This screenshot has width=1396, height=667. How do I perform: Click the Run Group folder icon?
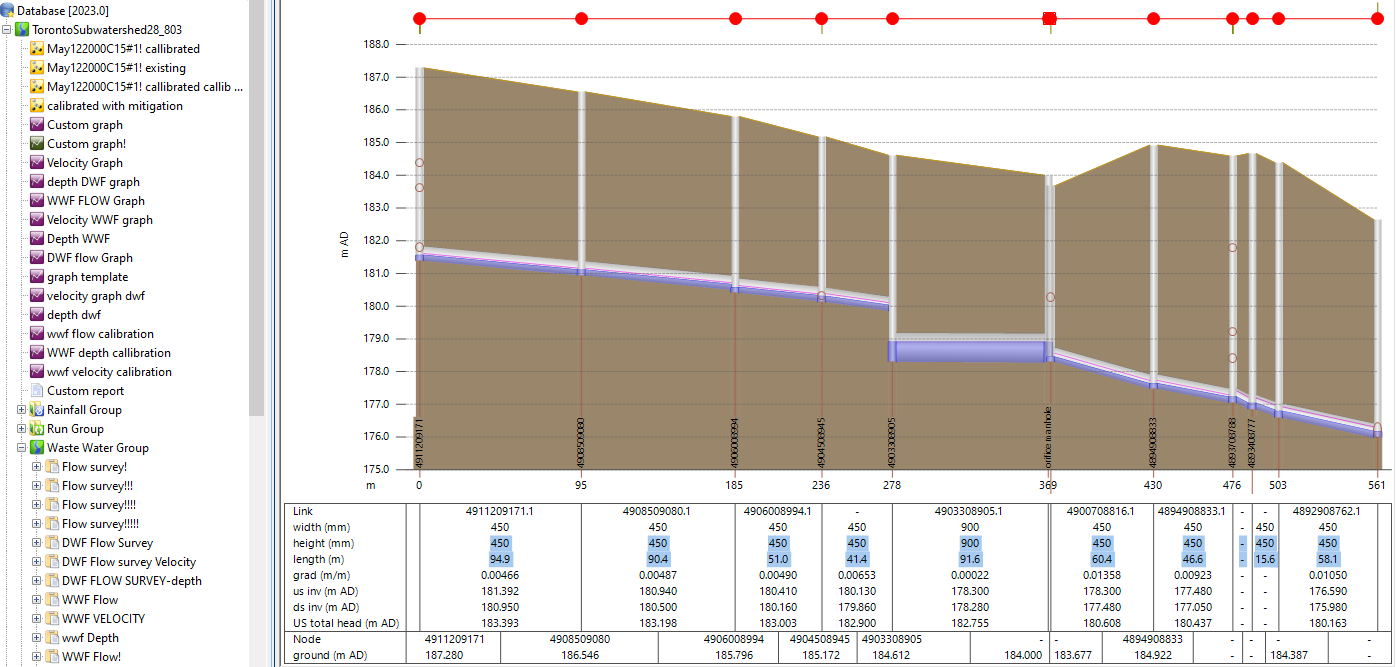point(37,429)
